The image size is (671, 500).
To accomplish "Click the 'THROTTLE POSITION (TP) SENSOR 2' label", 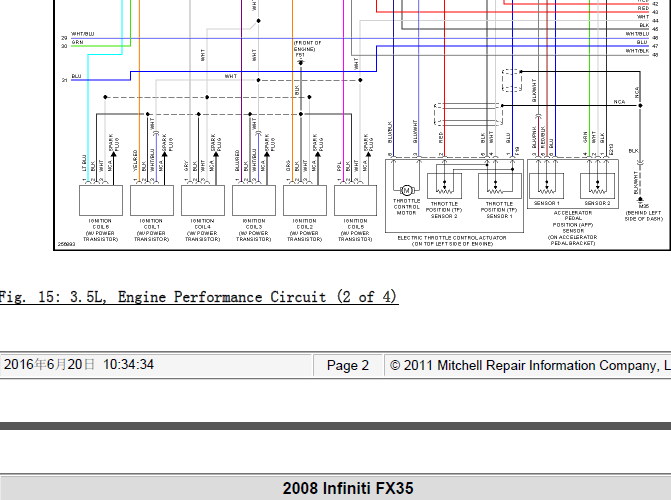I will click(444, 210).
